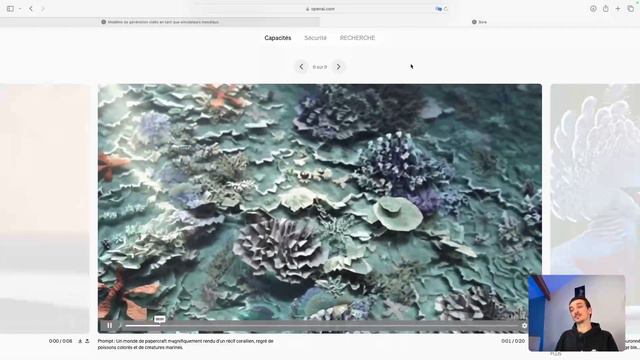Pause the coral reef video
640x360 pixels.
click(x=109, y=325)
